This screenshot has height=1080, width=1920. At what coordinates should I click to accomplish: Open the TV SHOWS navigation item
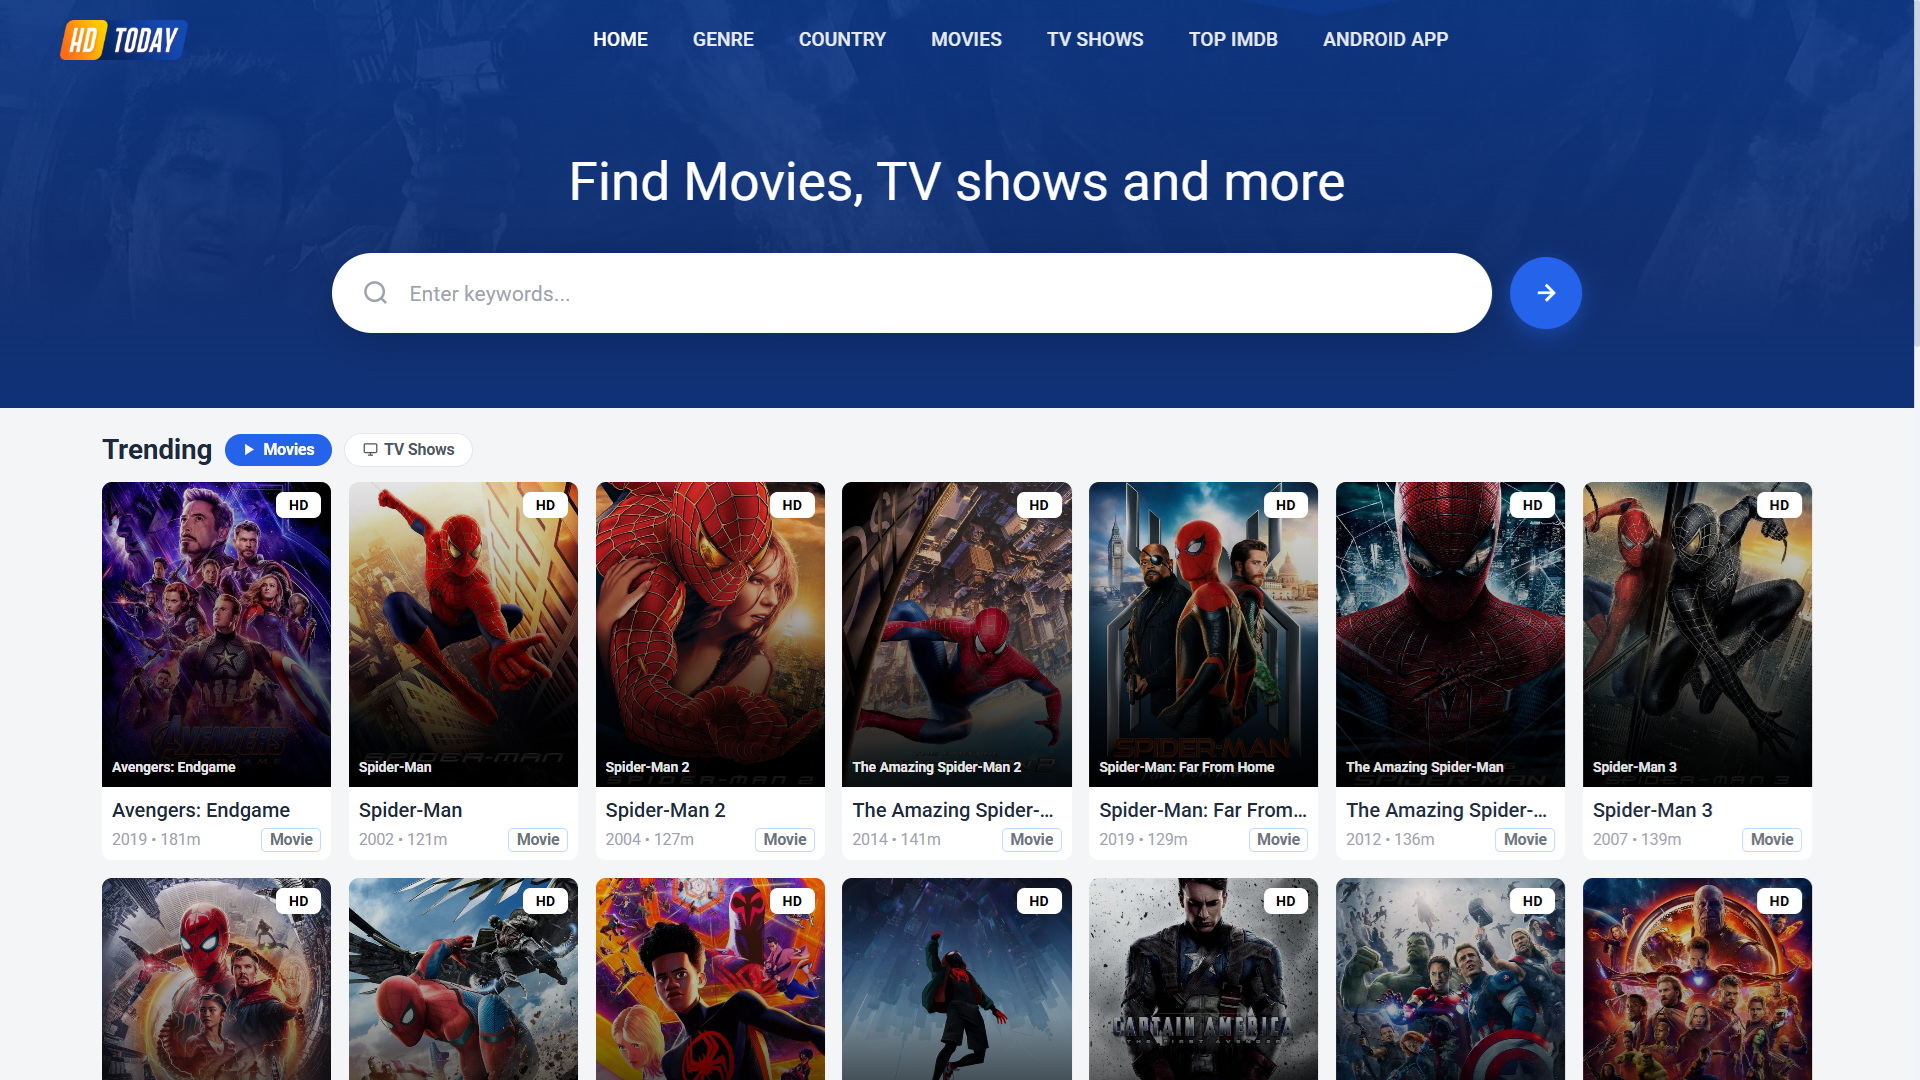point(1094,39)
